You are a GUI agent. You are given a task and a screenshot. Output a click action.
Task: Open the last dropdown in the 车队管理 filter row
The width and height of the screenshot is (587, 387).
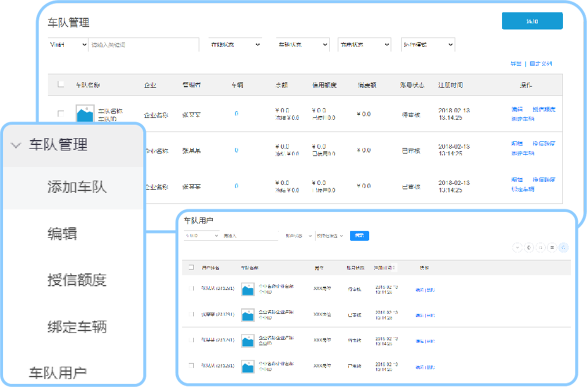point(428,45)
